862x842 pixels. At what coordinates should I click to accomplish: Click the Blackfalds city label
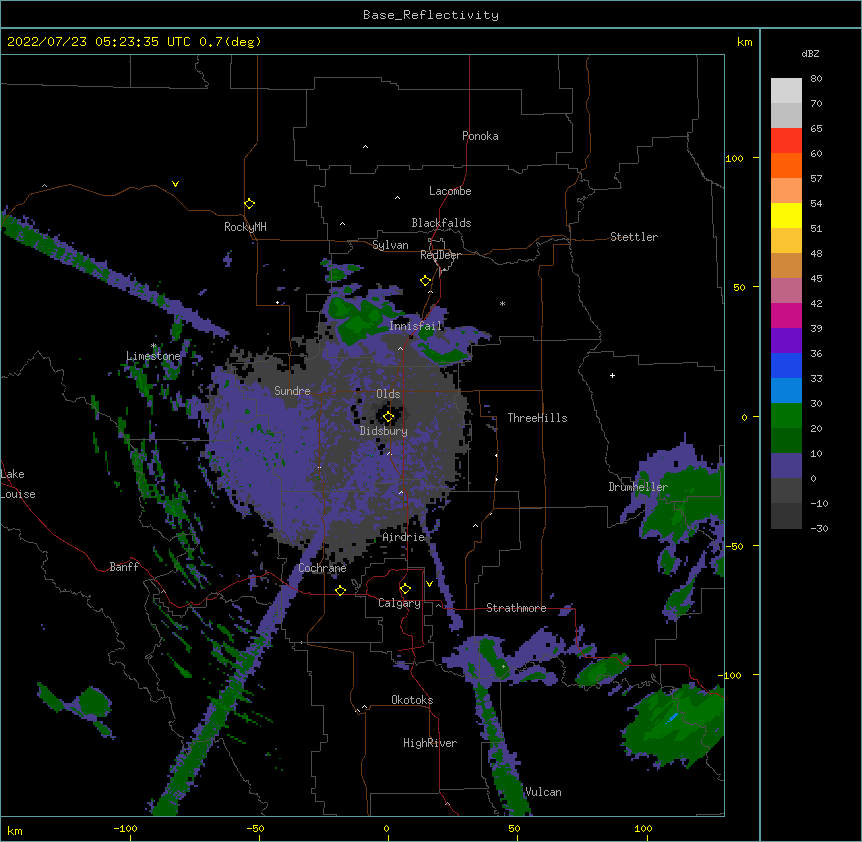441,223
